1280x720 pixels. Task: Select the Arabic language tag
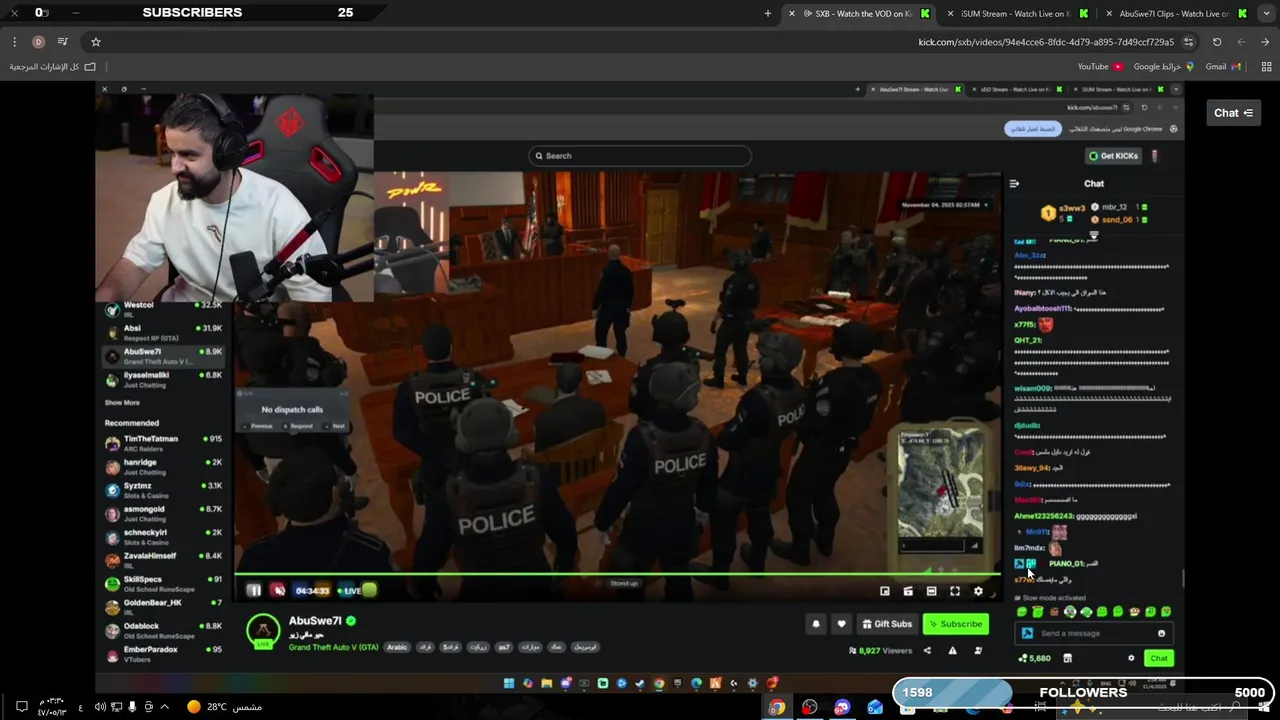[397, 647]
